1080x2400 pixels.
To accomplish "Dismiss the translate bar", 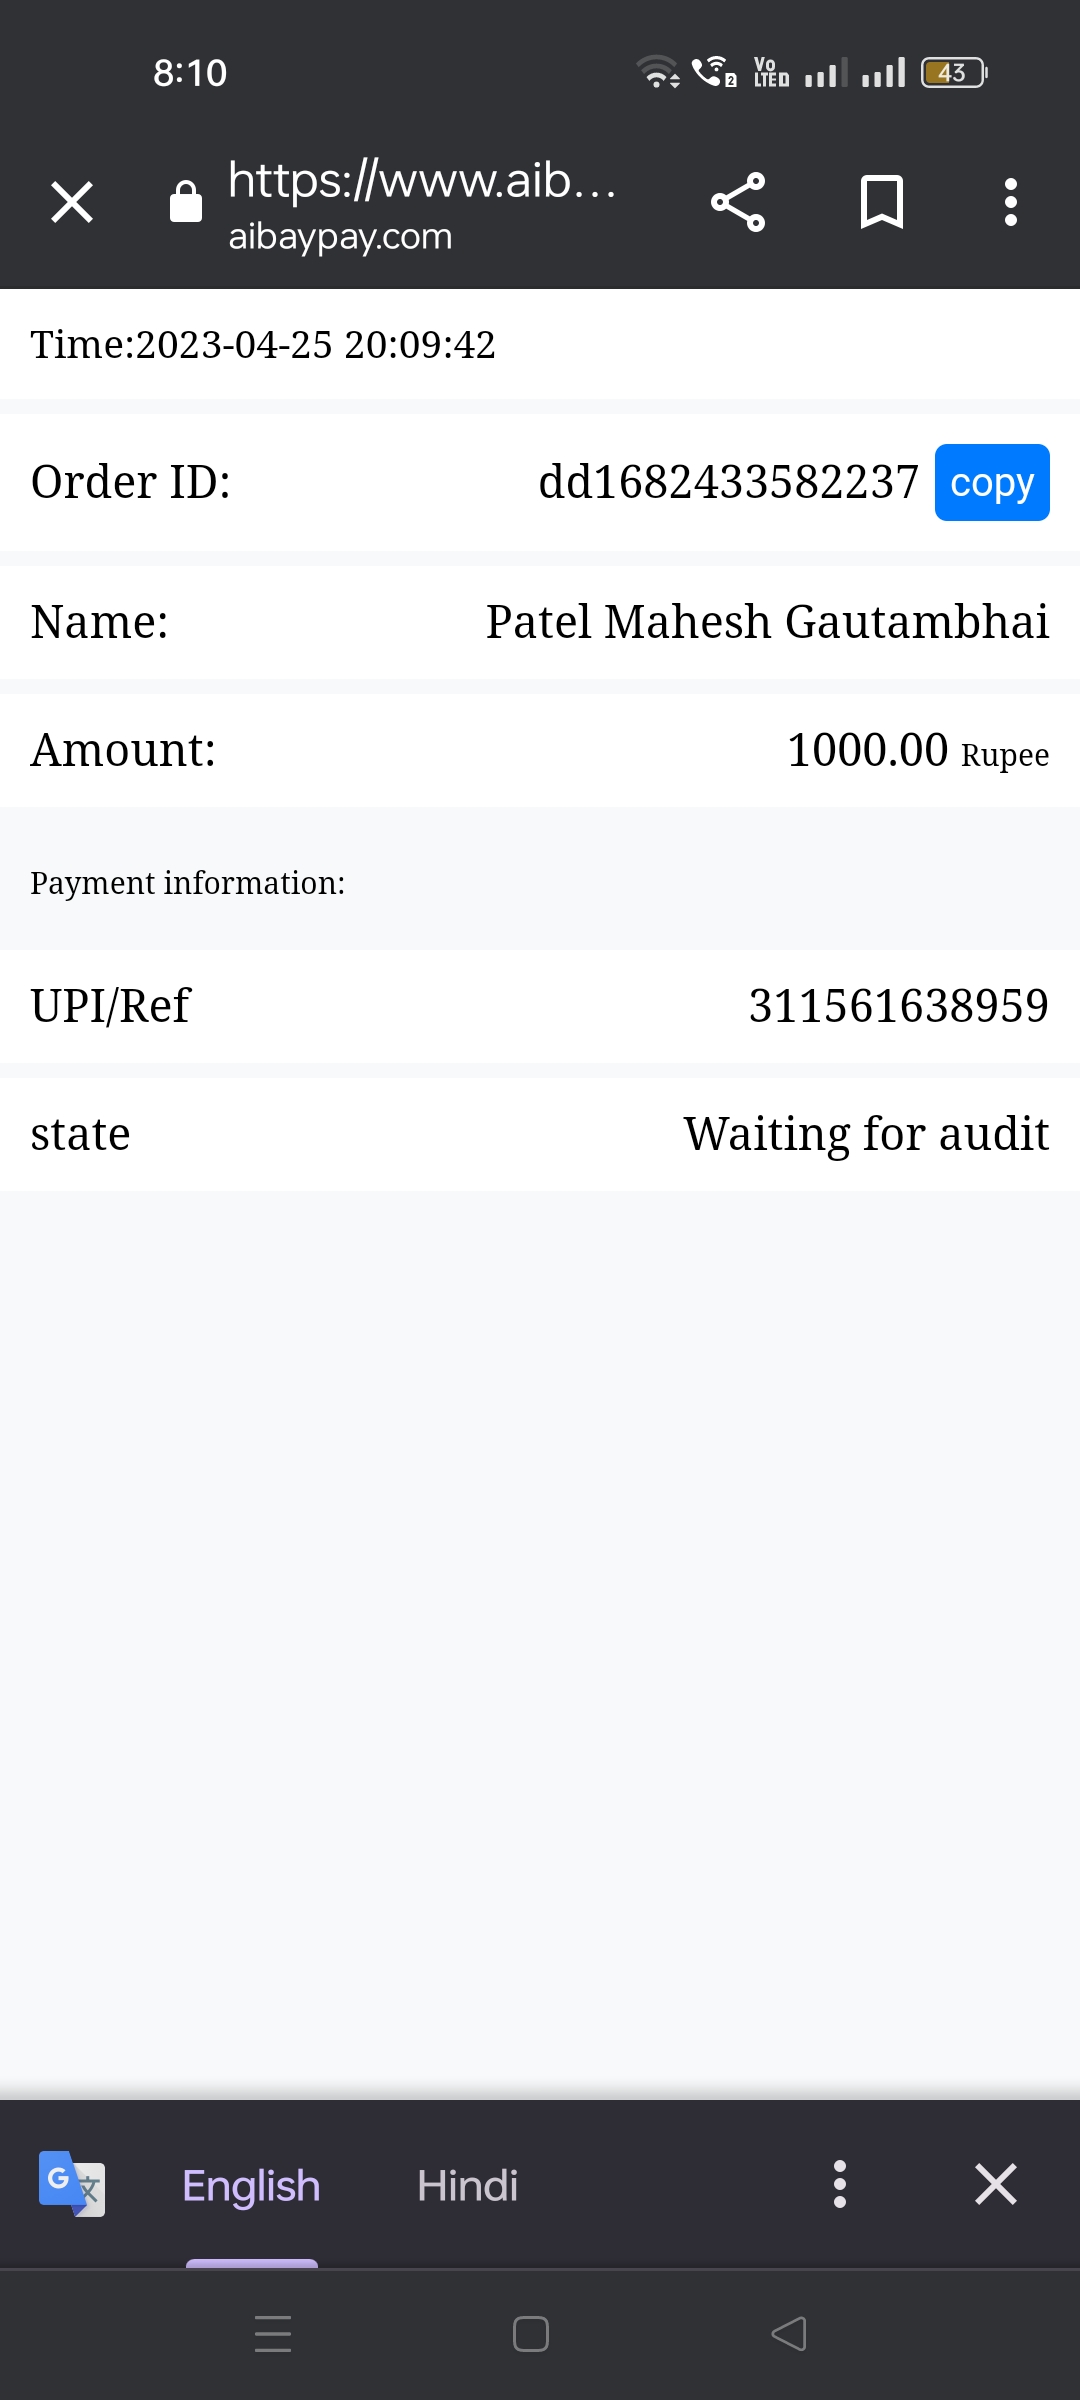I will pos(996,2184).
